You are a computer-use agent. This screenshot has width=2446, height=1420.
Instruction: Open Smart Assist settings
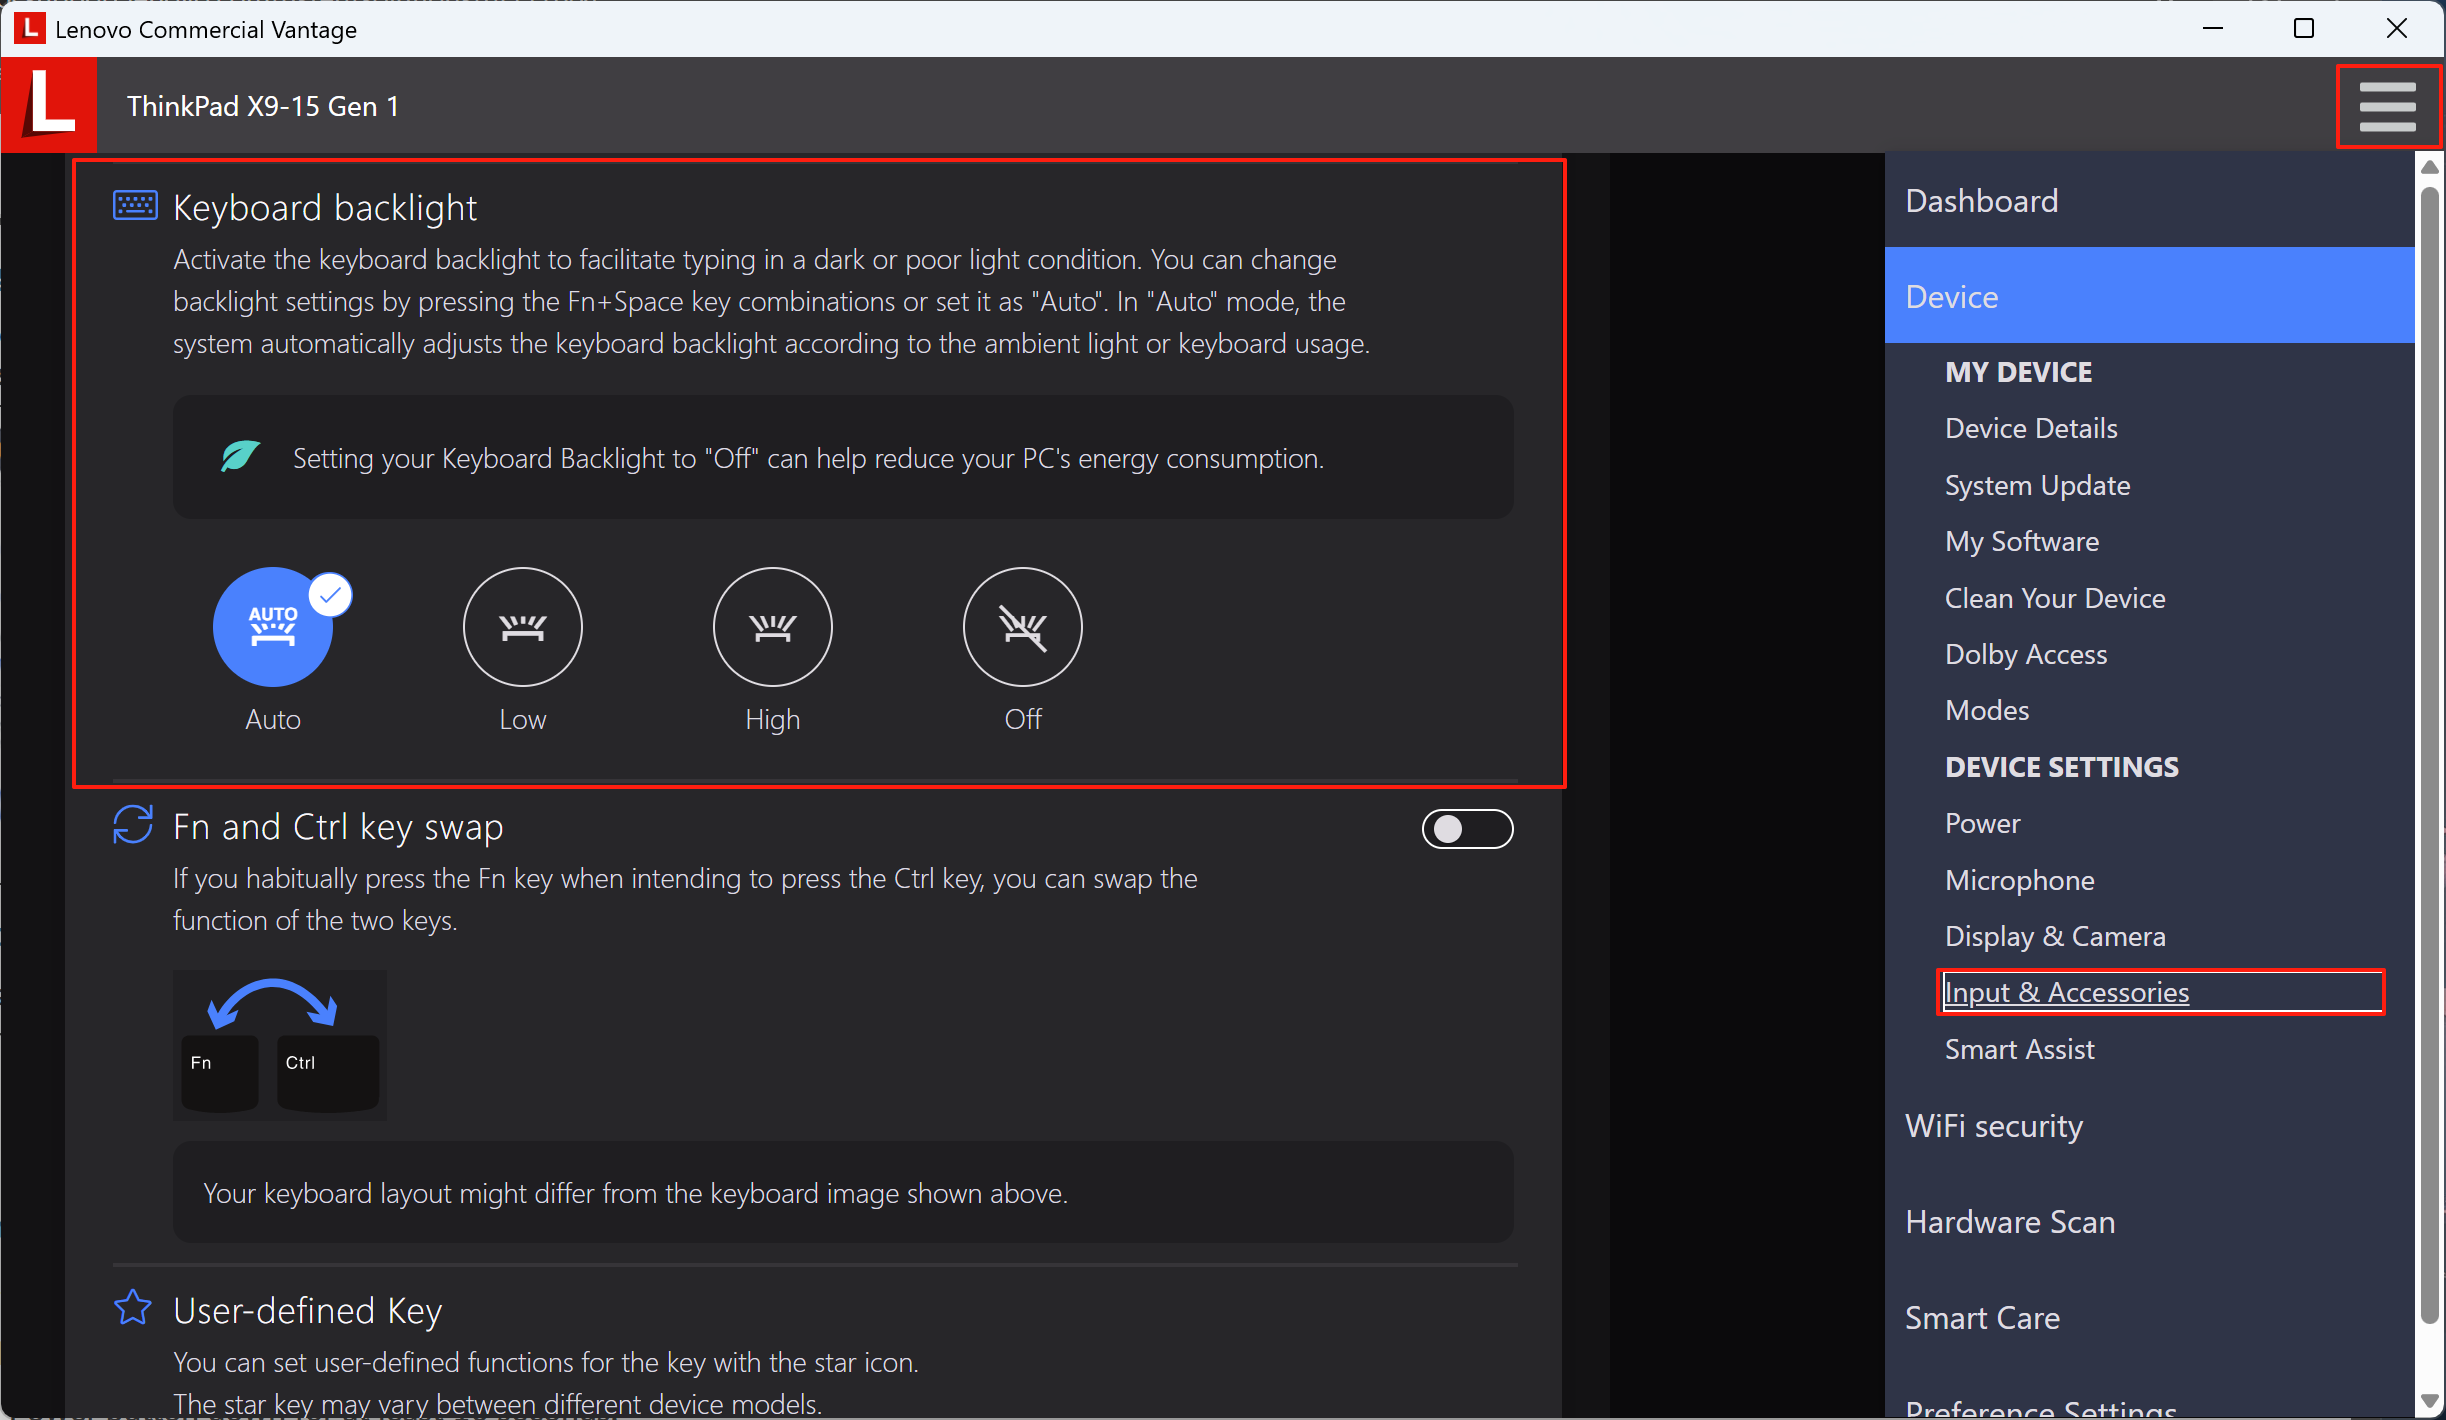(2019, 1049)
